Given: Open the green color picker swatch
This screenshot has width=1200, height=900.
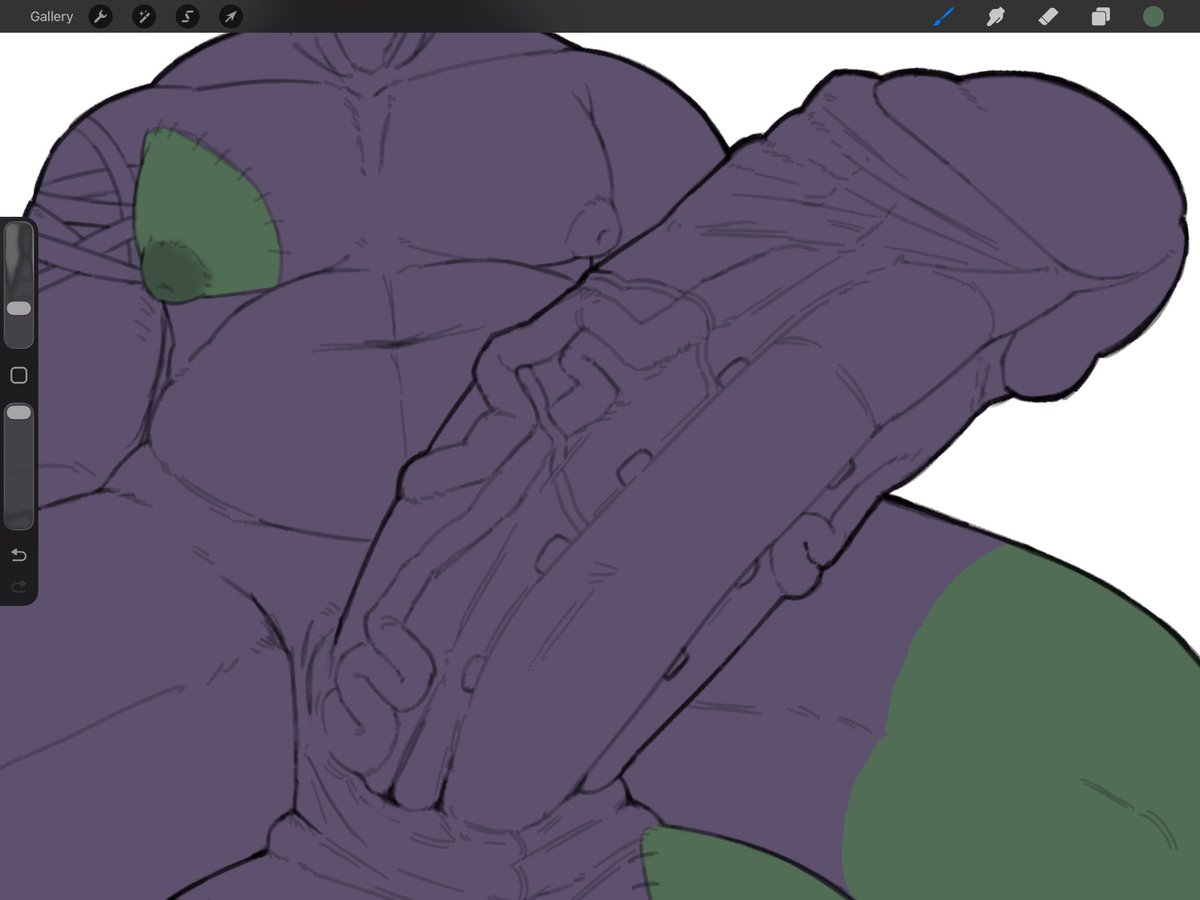Looking at the screenshot, I should click(1153, 16).
